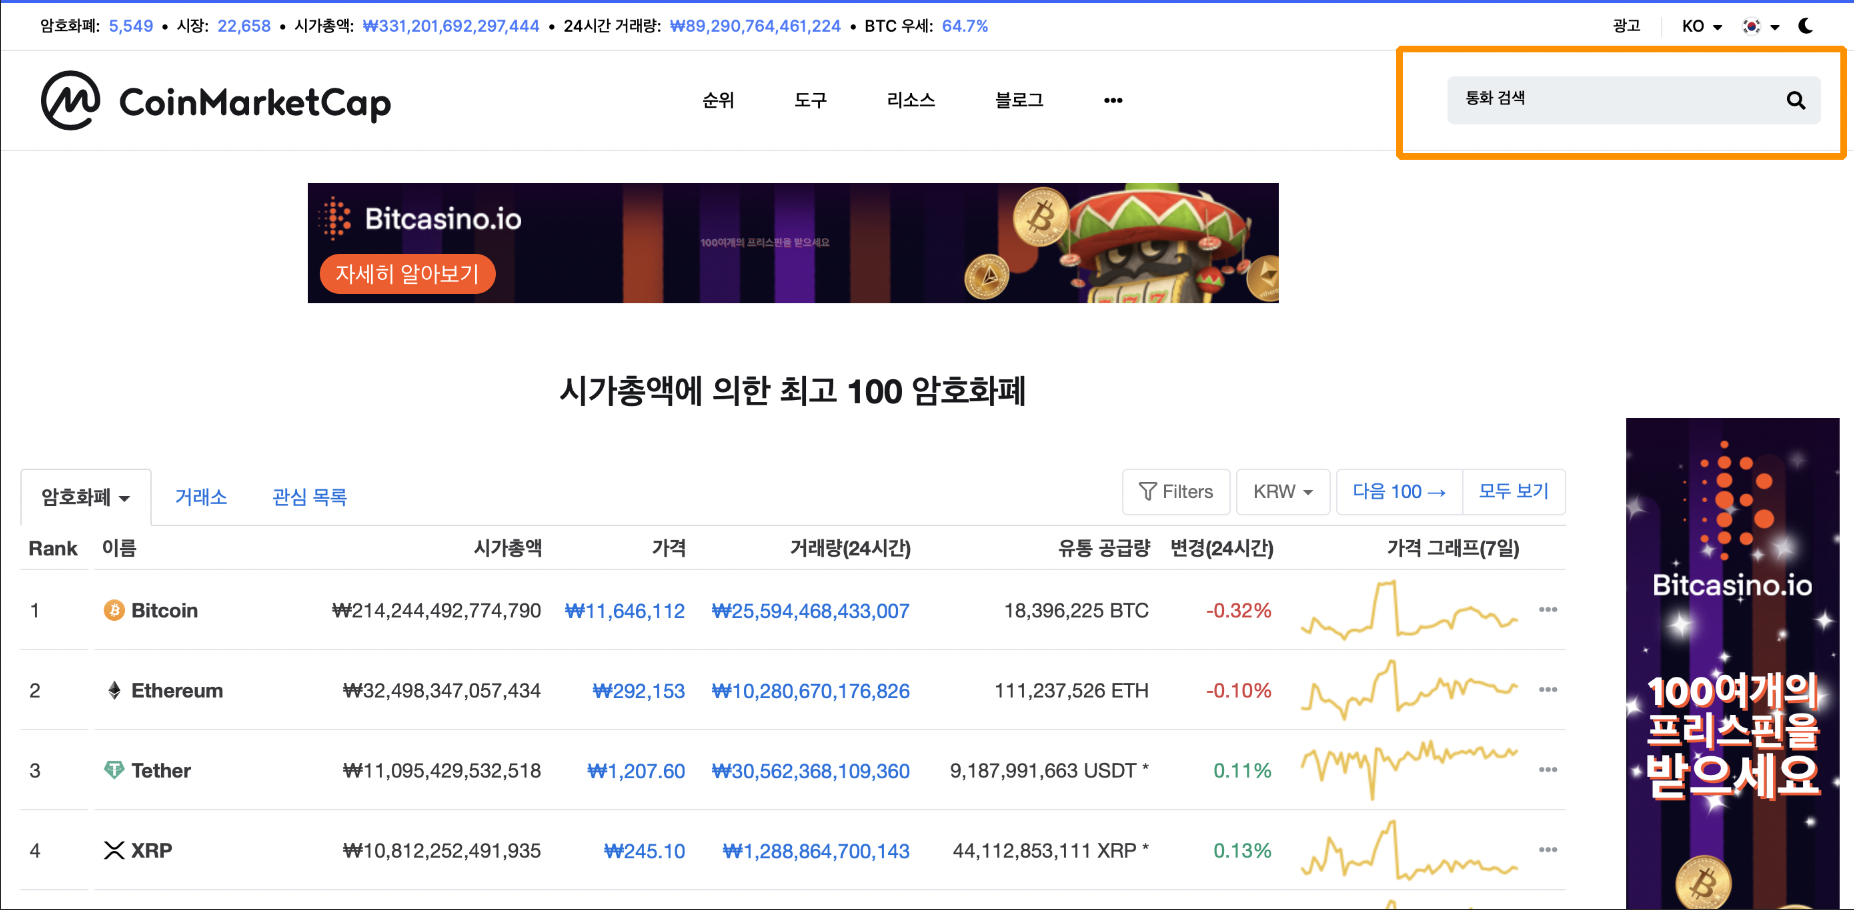Open Ethereum row more-options ellipsis

coord(1548,690)
